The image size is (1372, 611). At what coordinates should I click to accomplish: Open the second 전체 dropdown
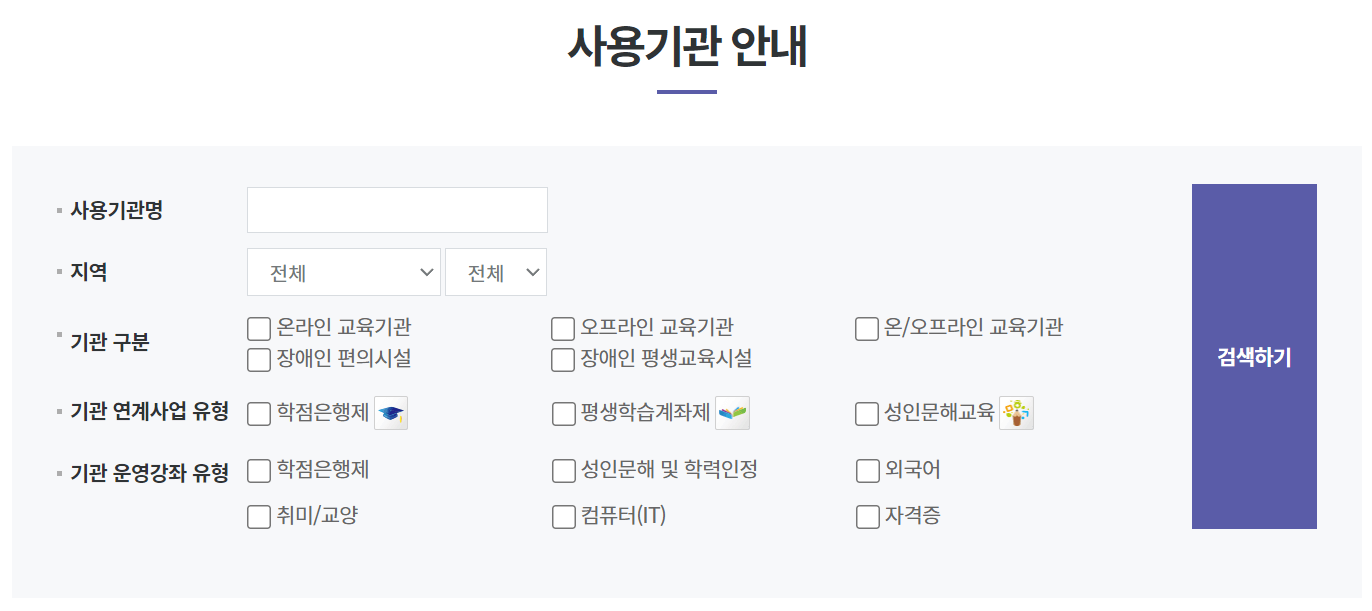pyautogui.click(x=496, y=271)
